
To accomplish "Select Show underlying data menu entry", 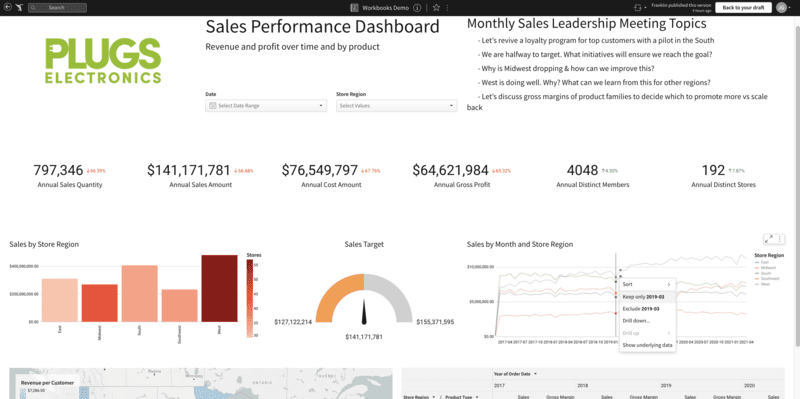I will coord(647,345).
